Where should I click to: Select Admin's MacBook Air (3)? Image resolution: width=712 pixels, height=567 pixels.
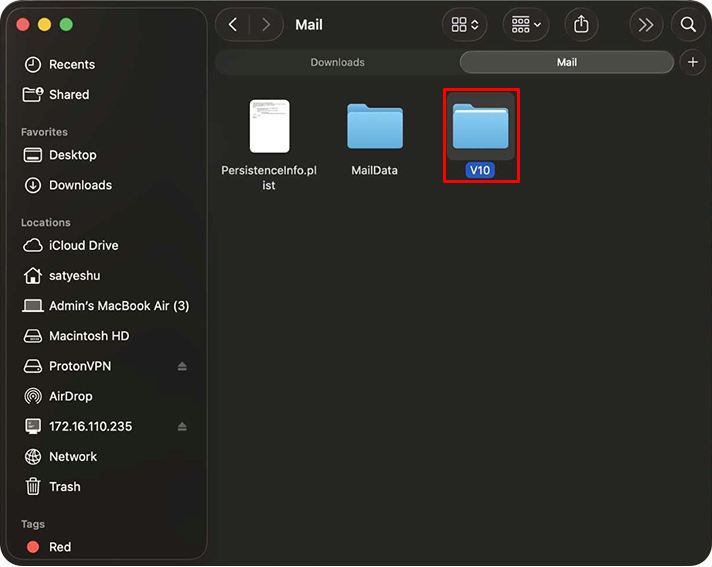(x=106, y=306)
